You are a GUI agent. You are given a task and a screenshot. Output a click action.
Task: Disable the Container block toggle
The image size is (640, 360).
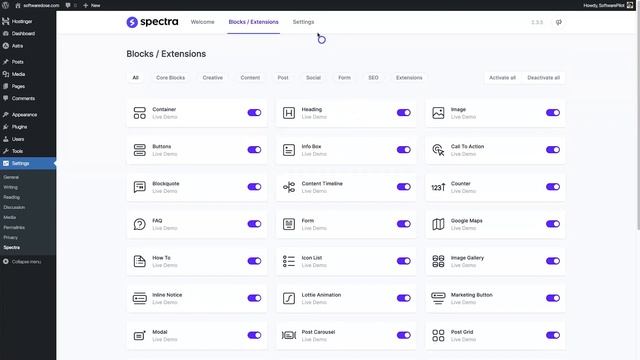point(254,113)
